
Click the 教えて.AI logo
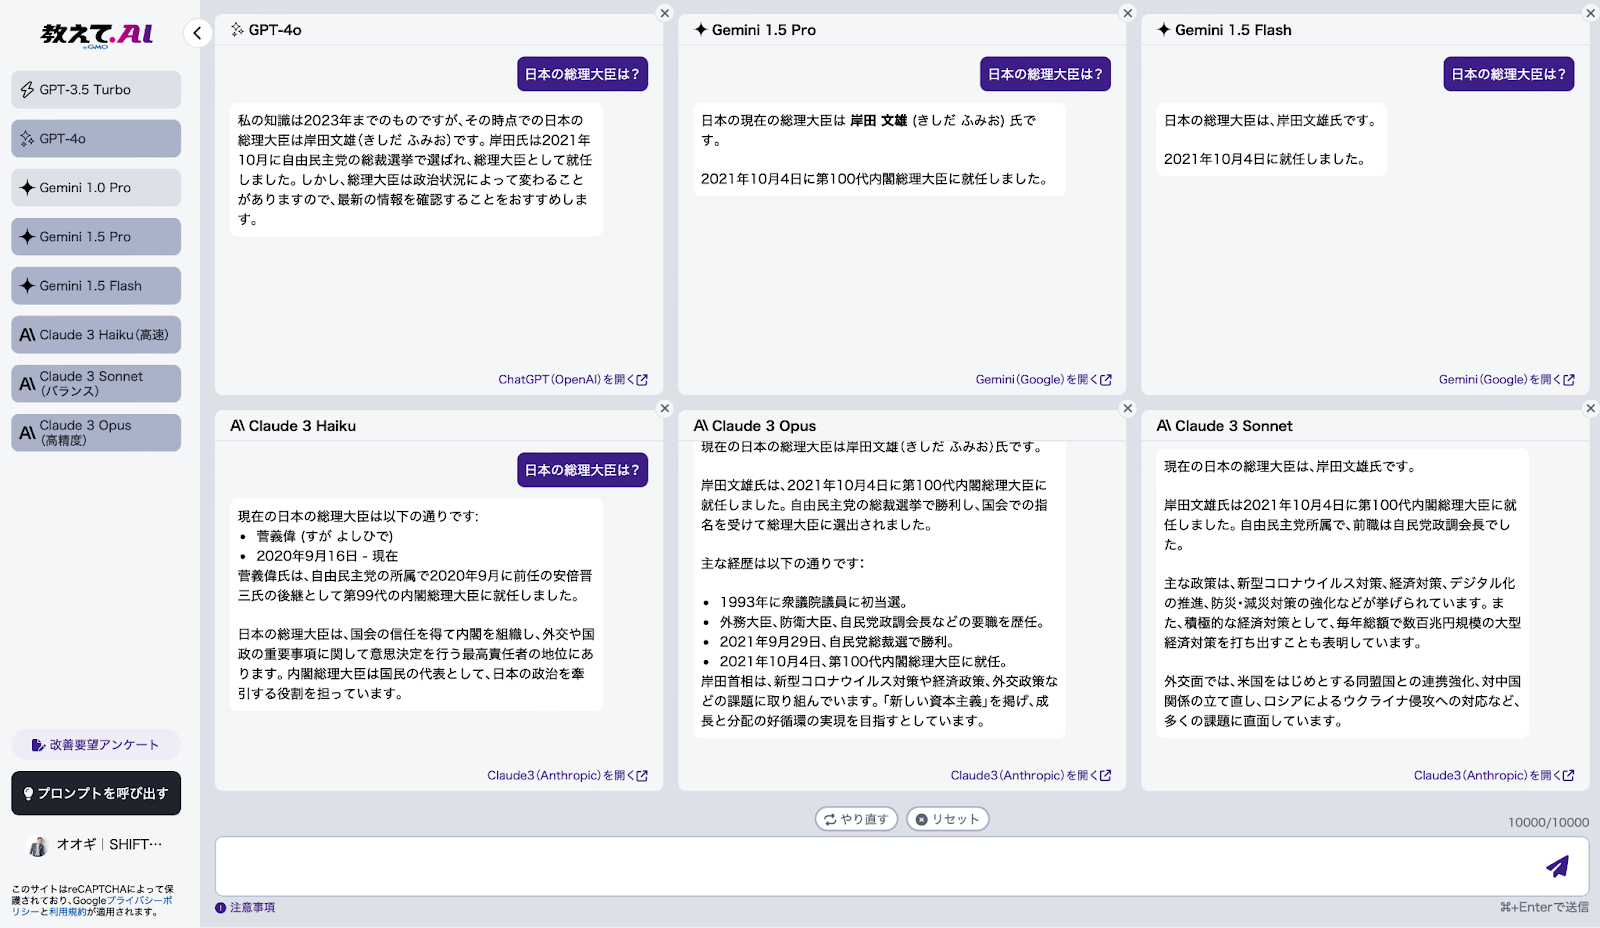(97, 35)
